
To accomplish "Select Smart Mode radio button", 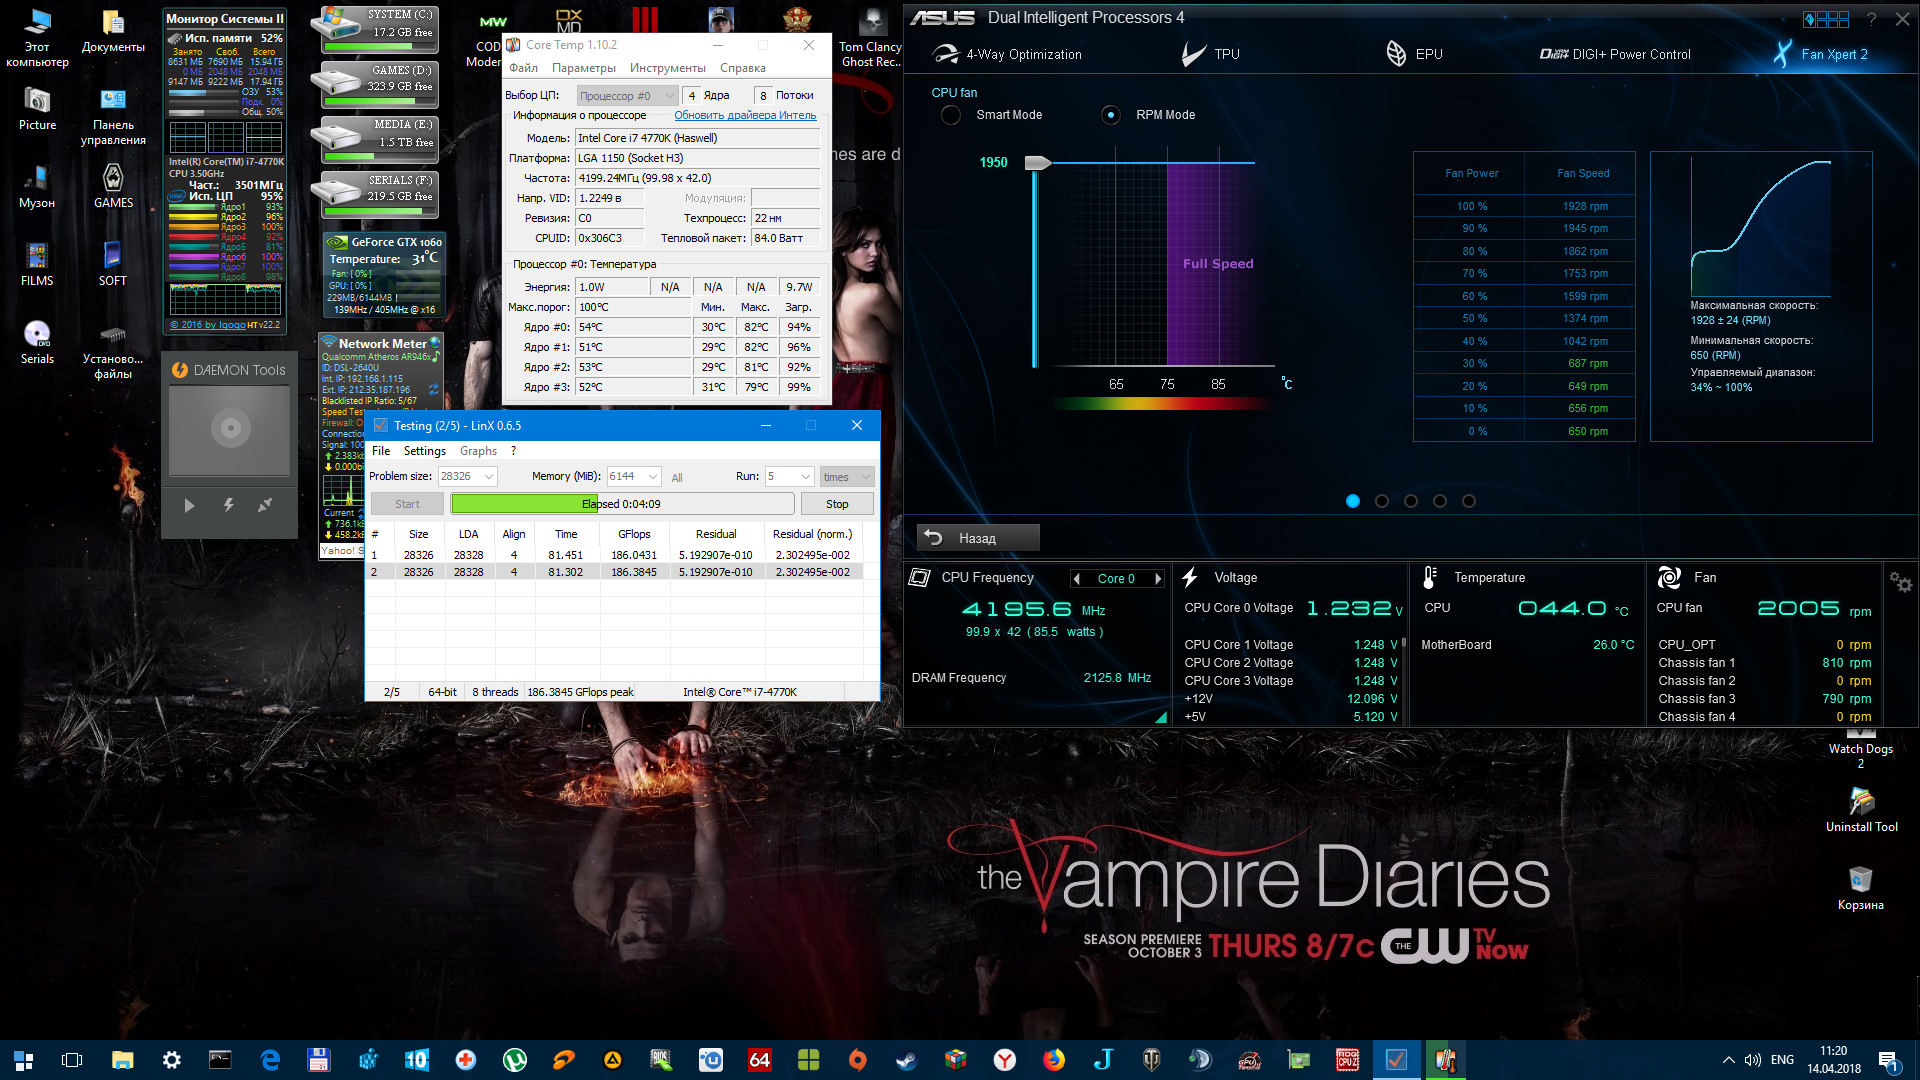I will 951,115.
